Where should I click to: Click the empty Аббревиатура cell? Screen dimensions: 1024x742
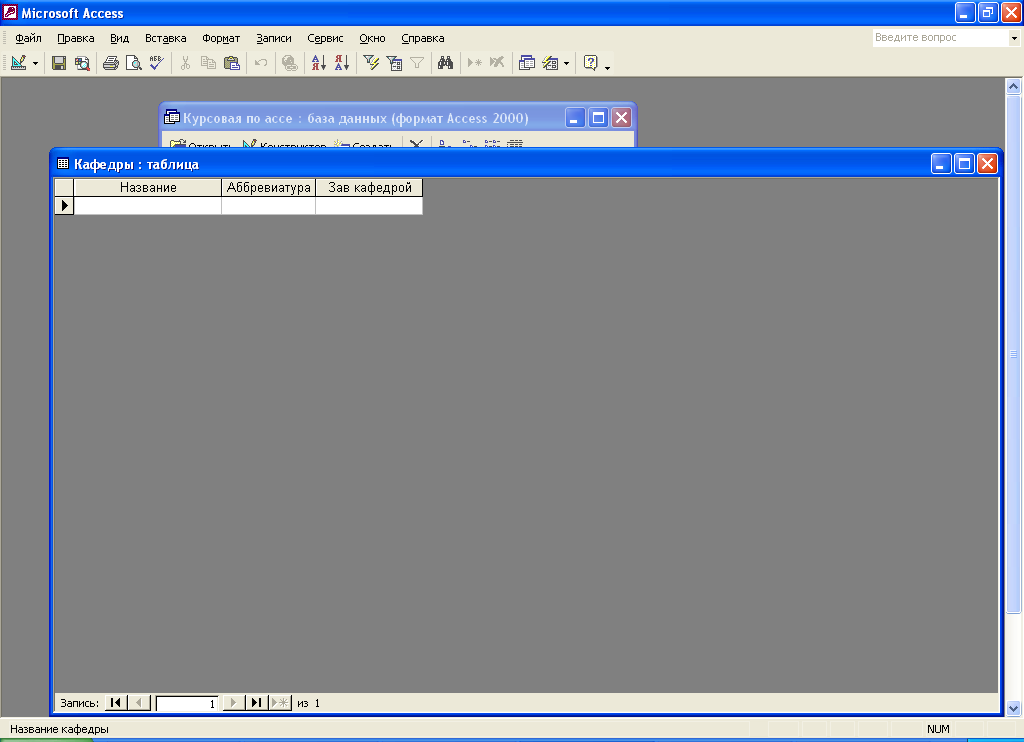pos(268,206)
